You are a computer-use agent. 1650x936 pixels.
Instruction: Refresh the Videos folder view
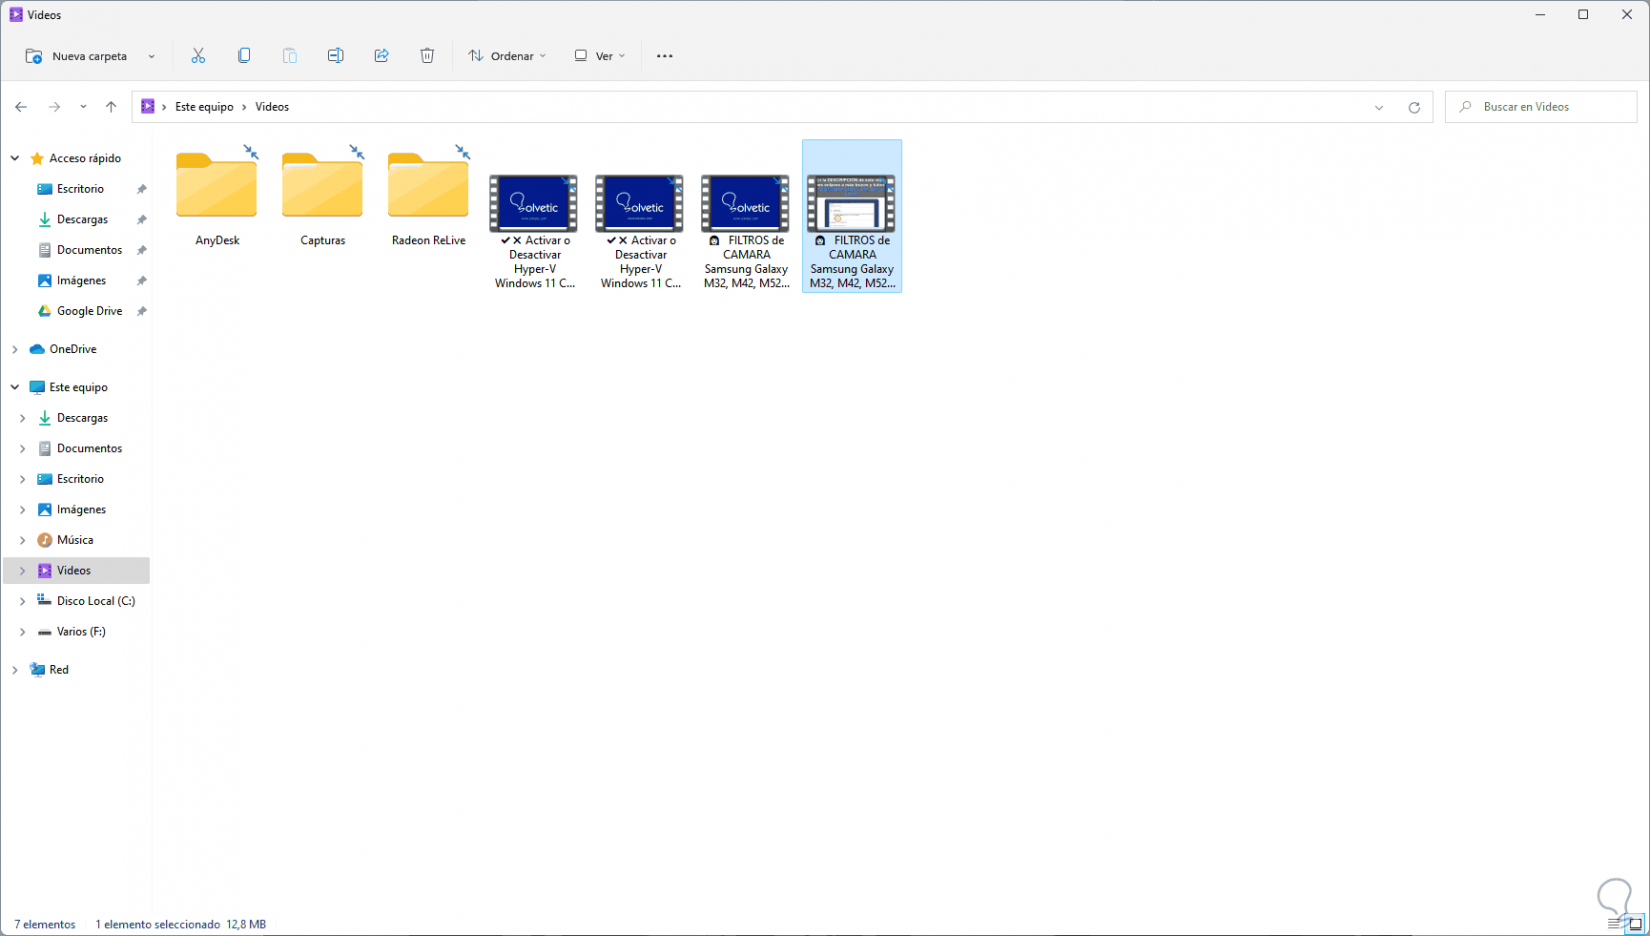point(1414,107)
